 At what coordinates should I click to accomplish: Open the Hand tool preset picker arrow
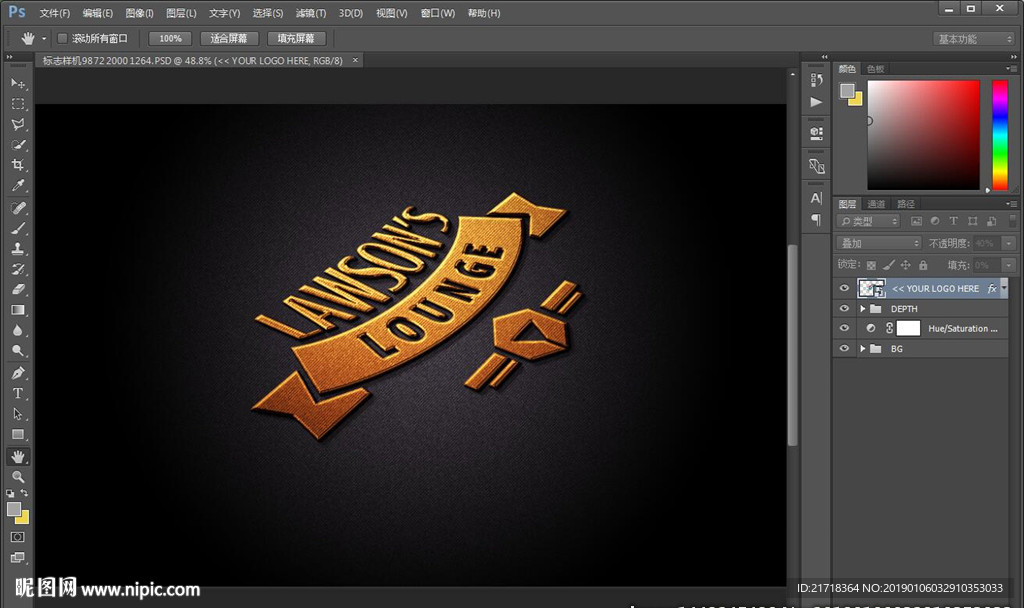(44, 39)
